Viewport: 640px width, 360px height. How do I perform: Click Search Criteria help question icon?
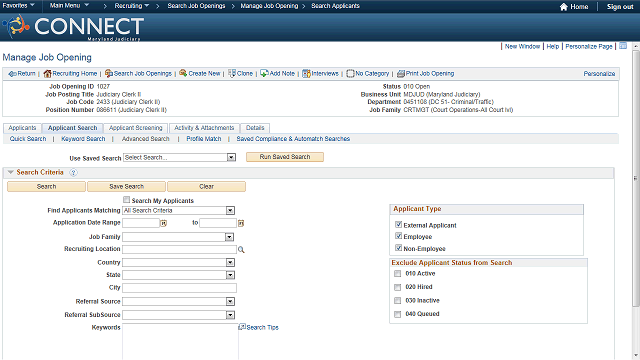73,173
